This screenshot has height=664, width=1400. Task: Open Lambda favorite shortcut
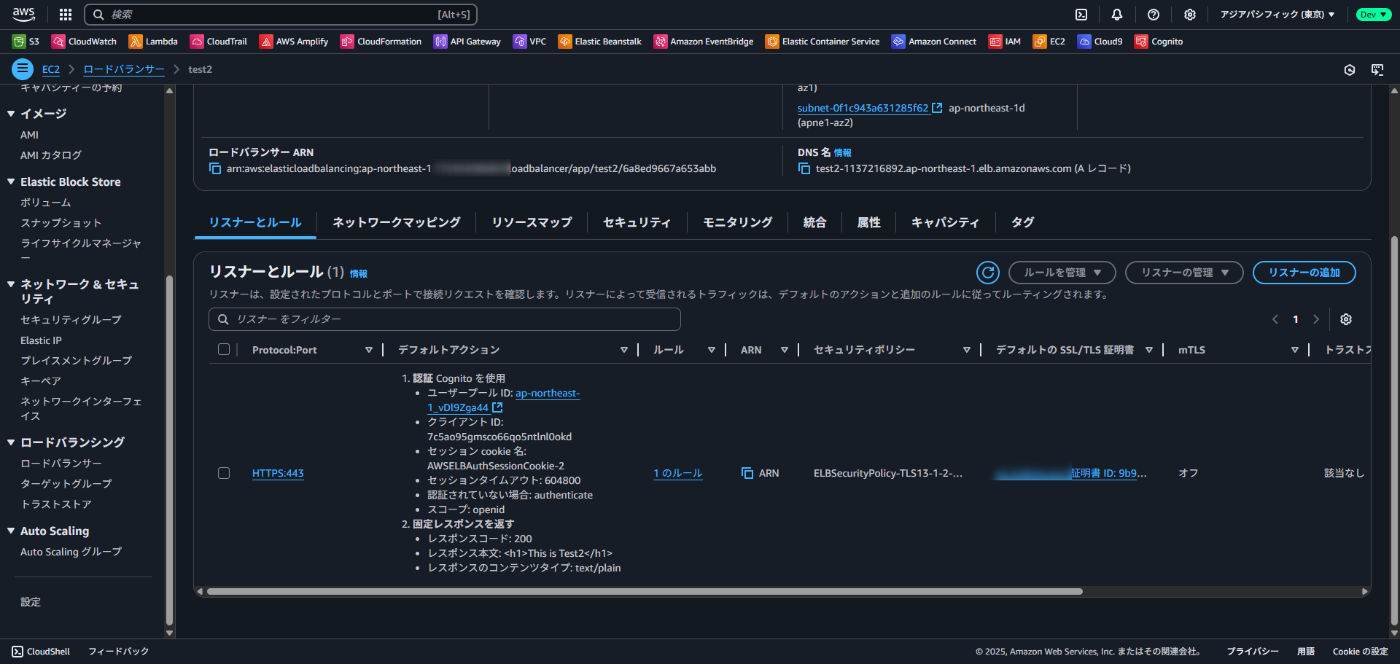153,41
